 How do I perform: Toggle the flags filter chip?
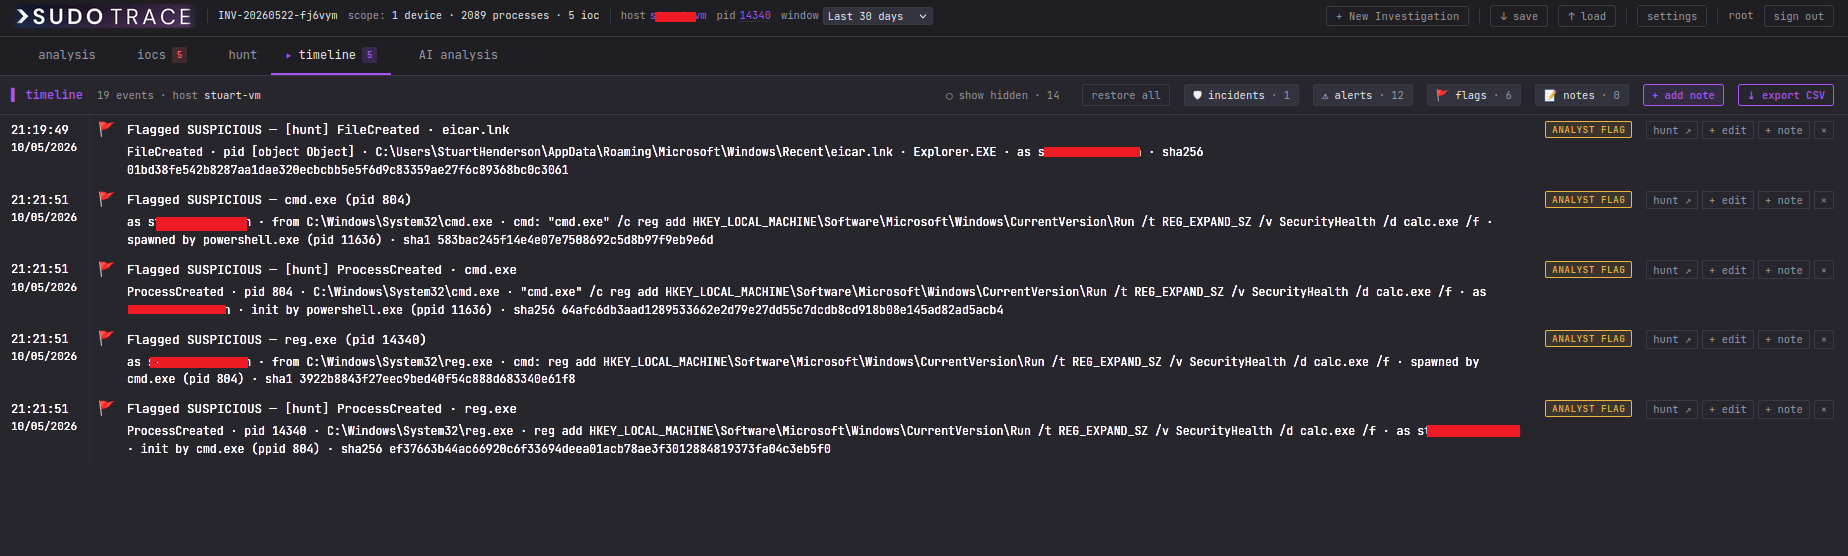pyautogui.click(x=1474, y=95)
